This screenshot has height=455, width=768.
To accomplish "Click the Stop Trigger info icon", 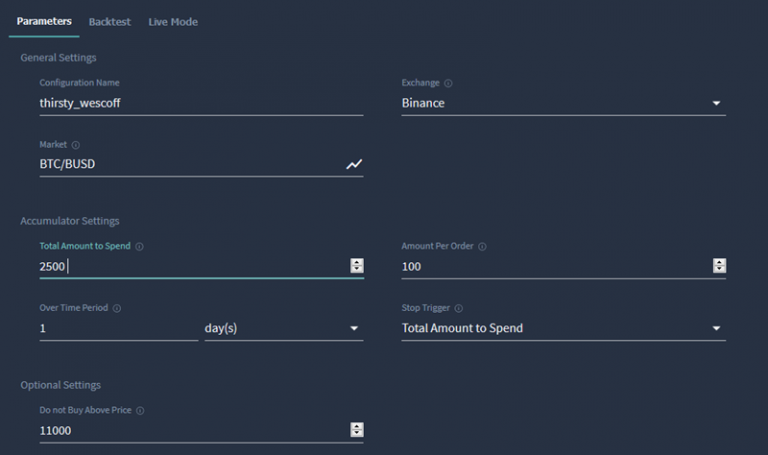I will (x=458, y=308).
